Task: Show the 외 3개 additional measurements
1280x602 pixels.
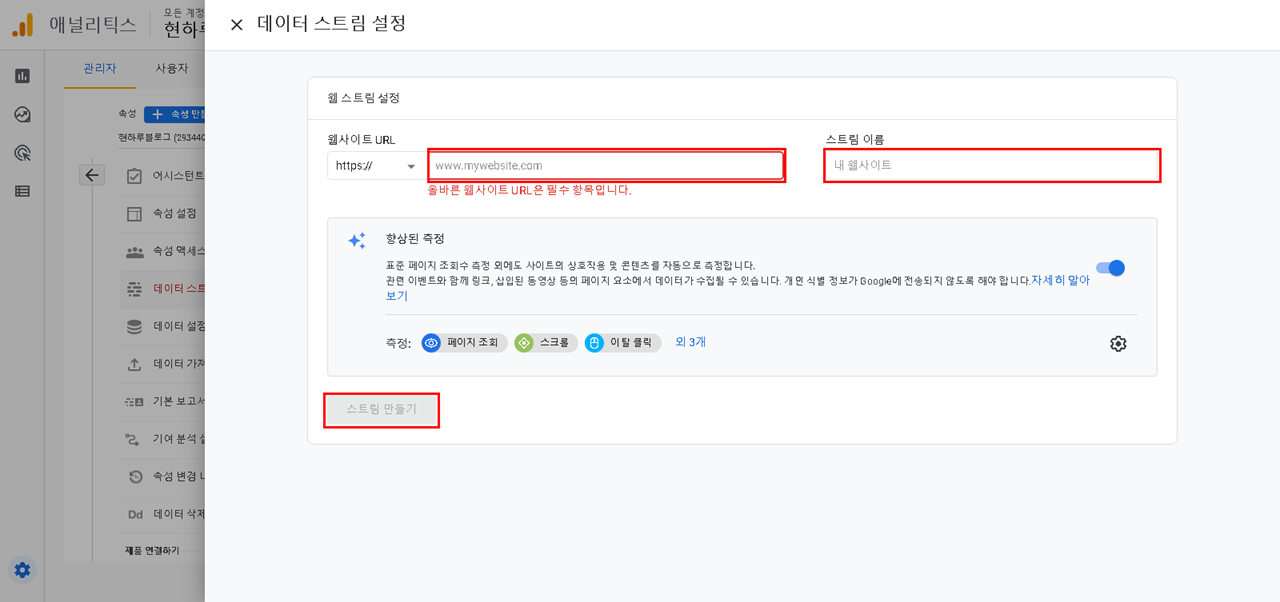Action: pos(690,342)
